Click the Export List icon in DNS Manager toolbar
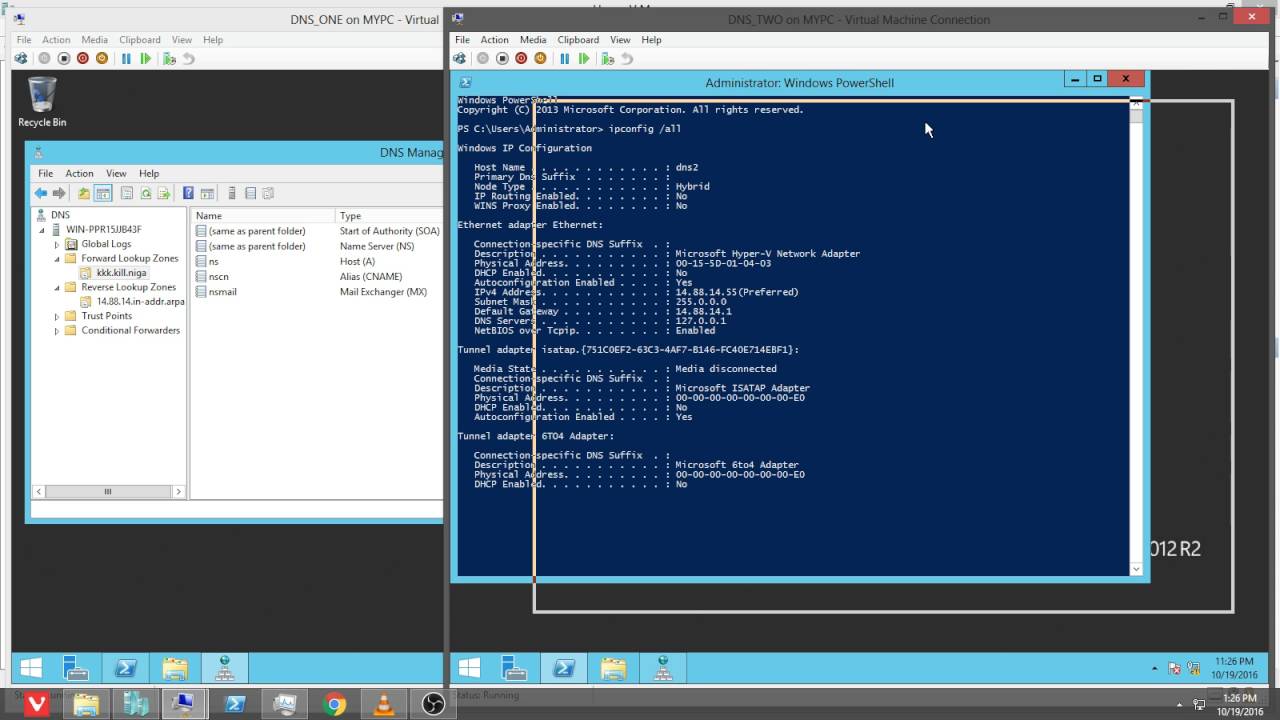 (x=164, y=193)
